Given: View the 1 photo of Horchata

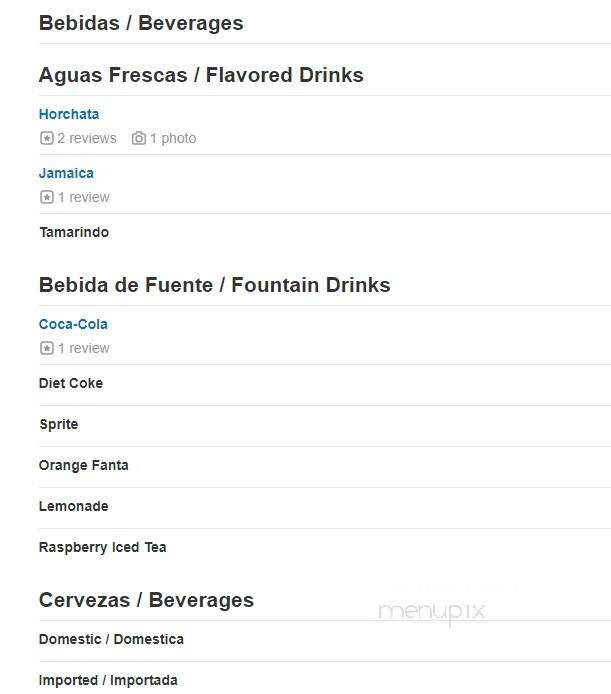Looking at the screenshot, I should tap(173, 138).
